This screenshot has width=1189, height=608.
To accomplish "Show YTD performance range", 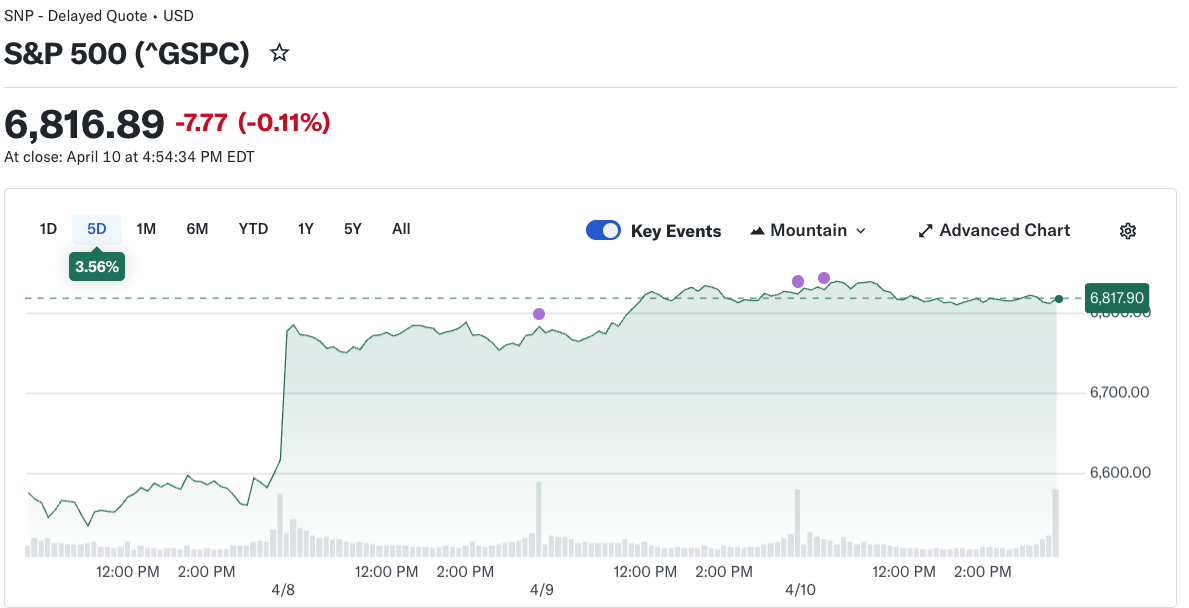I will click(x=253, y=229).
